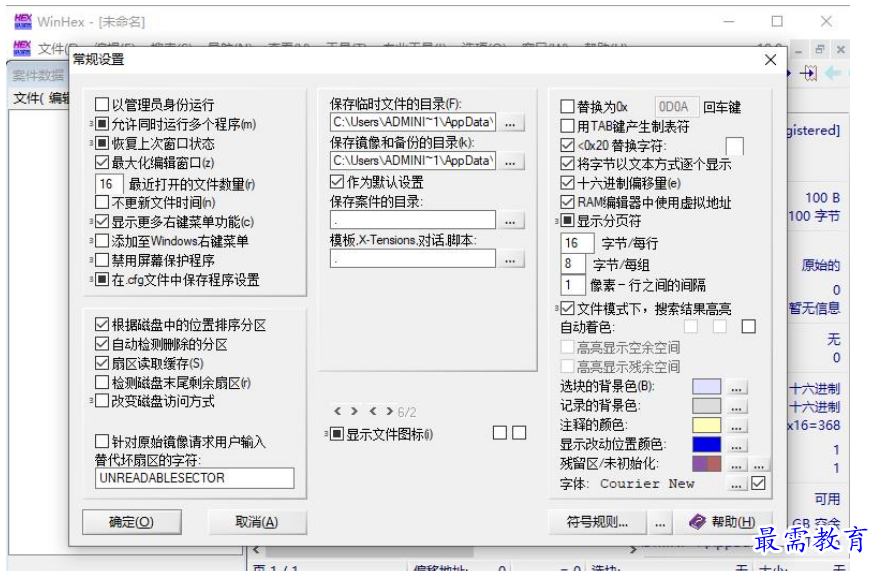Open ellipsis for 显示改动位置颜色
This screenshot has height=571, width=876.
736,445
